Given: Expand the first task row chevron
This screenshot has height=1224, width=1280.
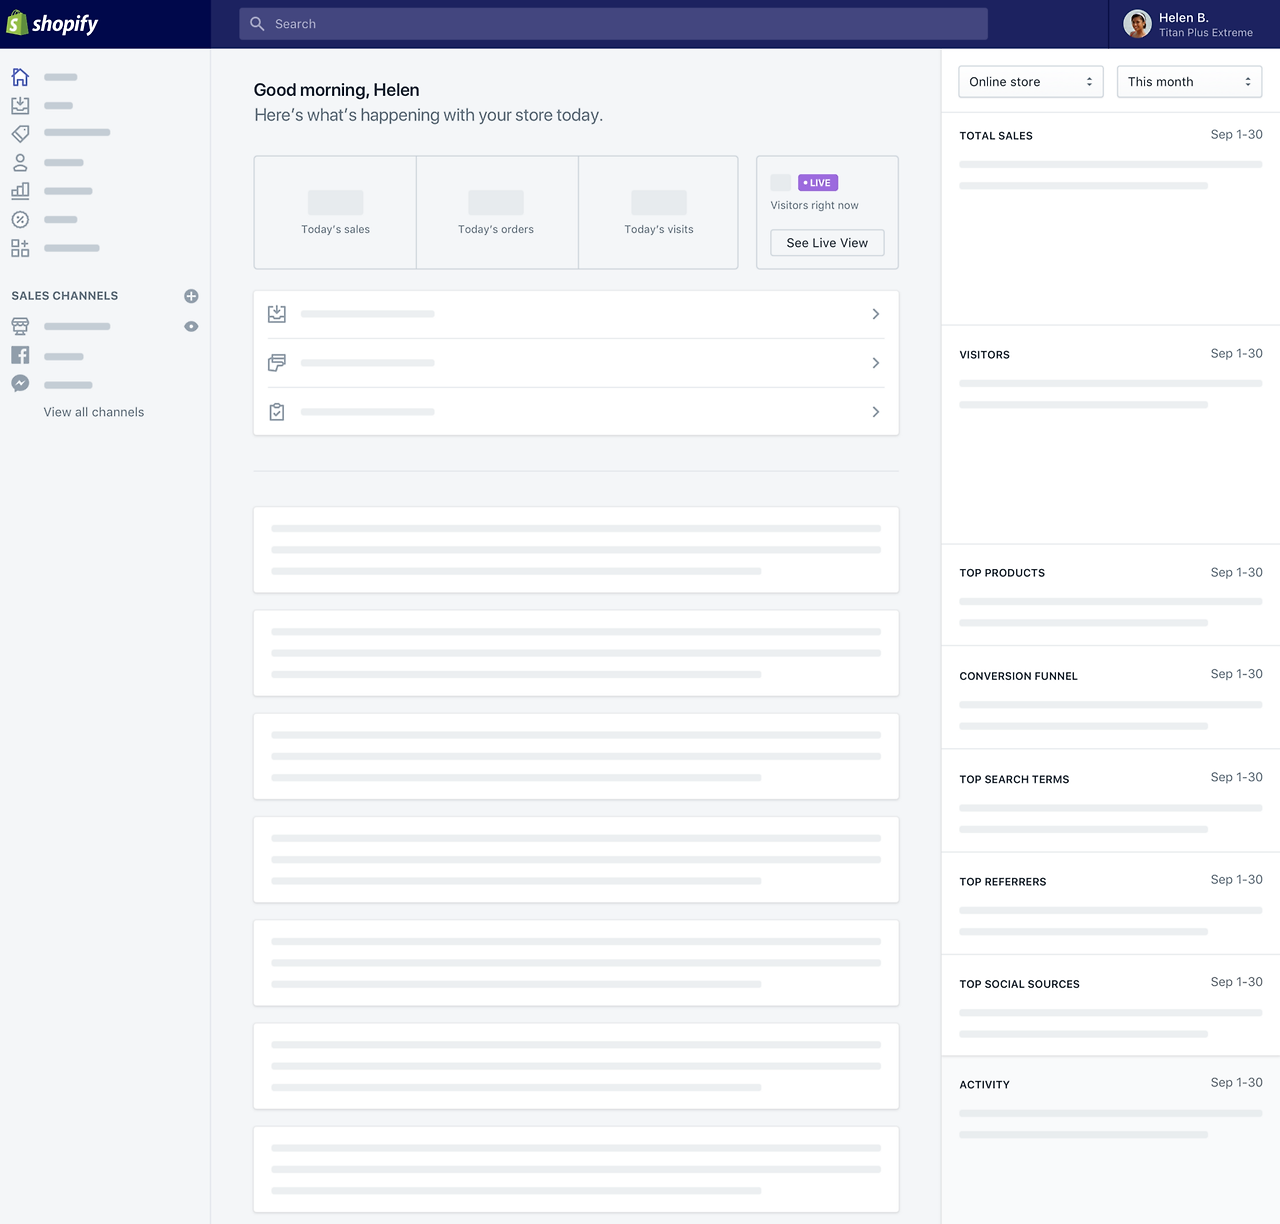Looking at the screenshot, I should [x=876, y=314].
